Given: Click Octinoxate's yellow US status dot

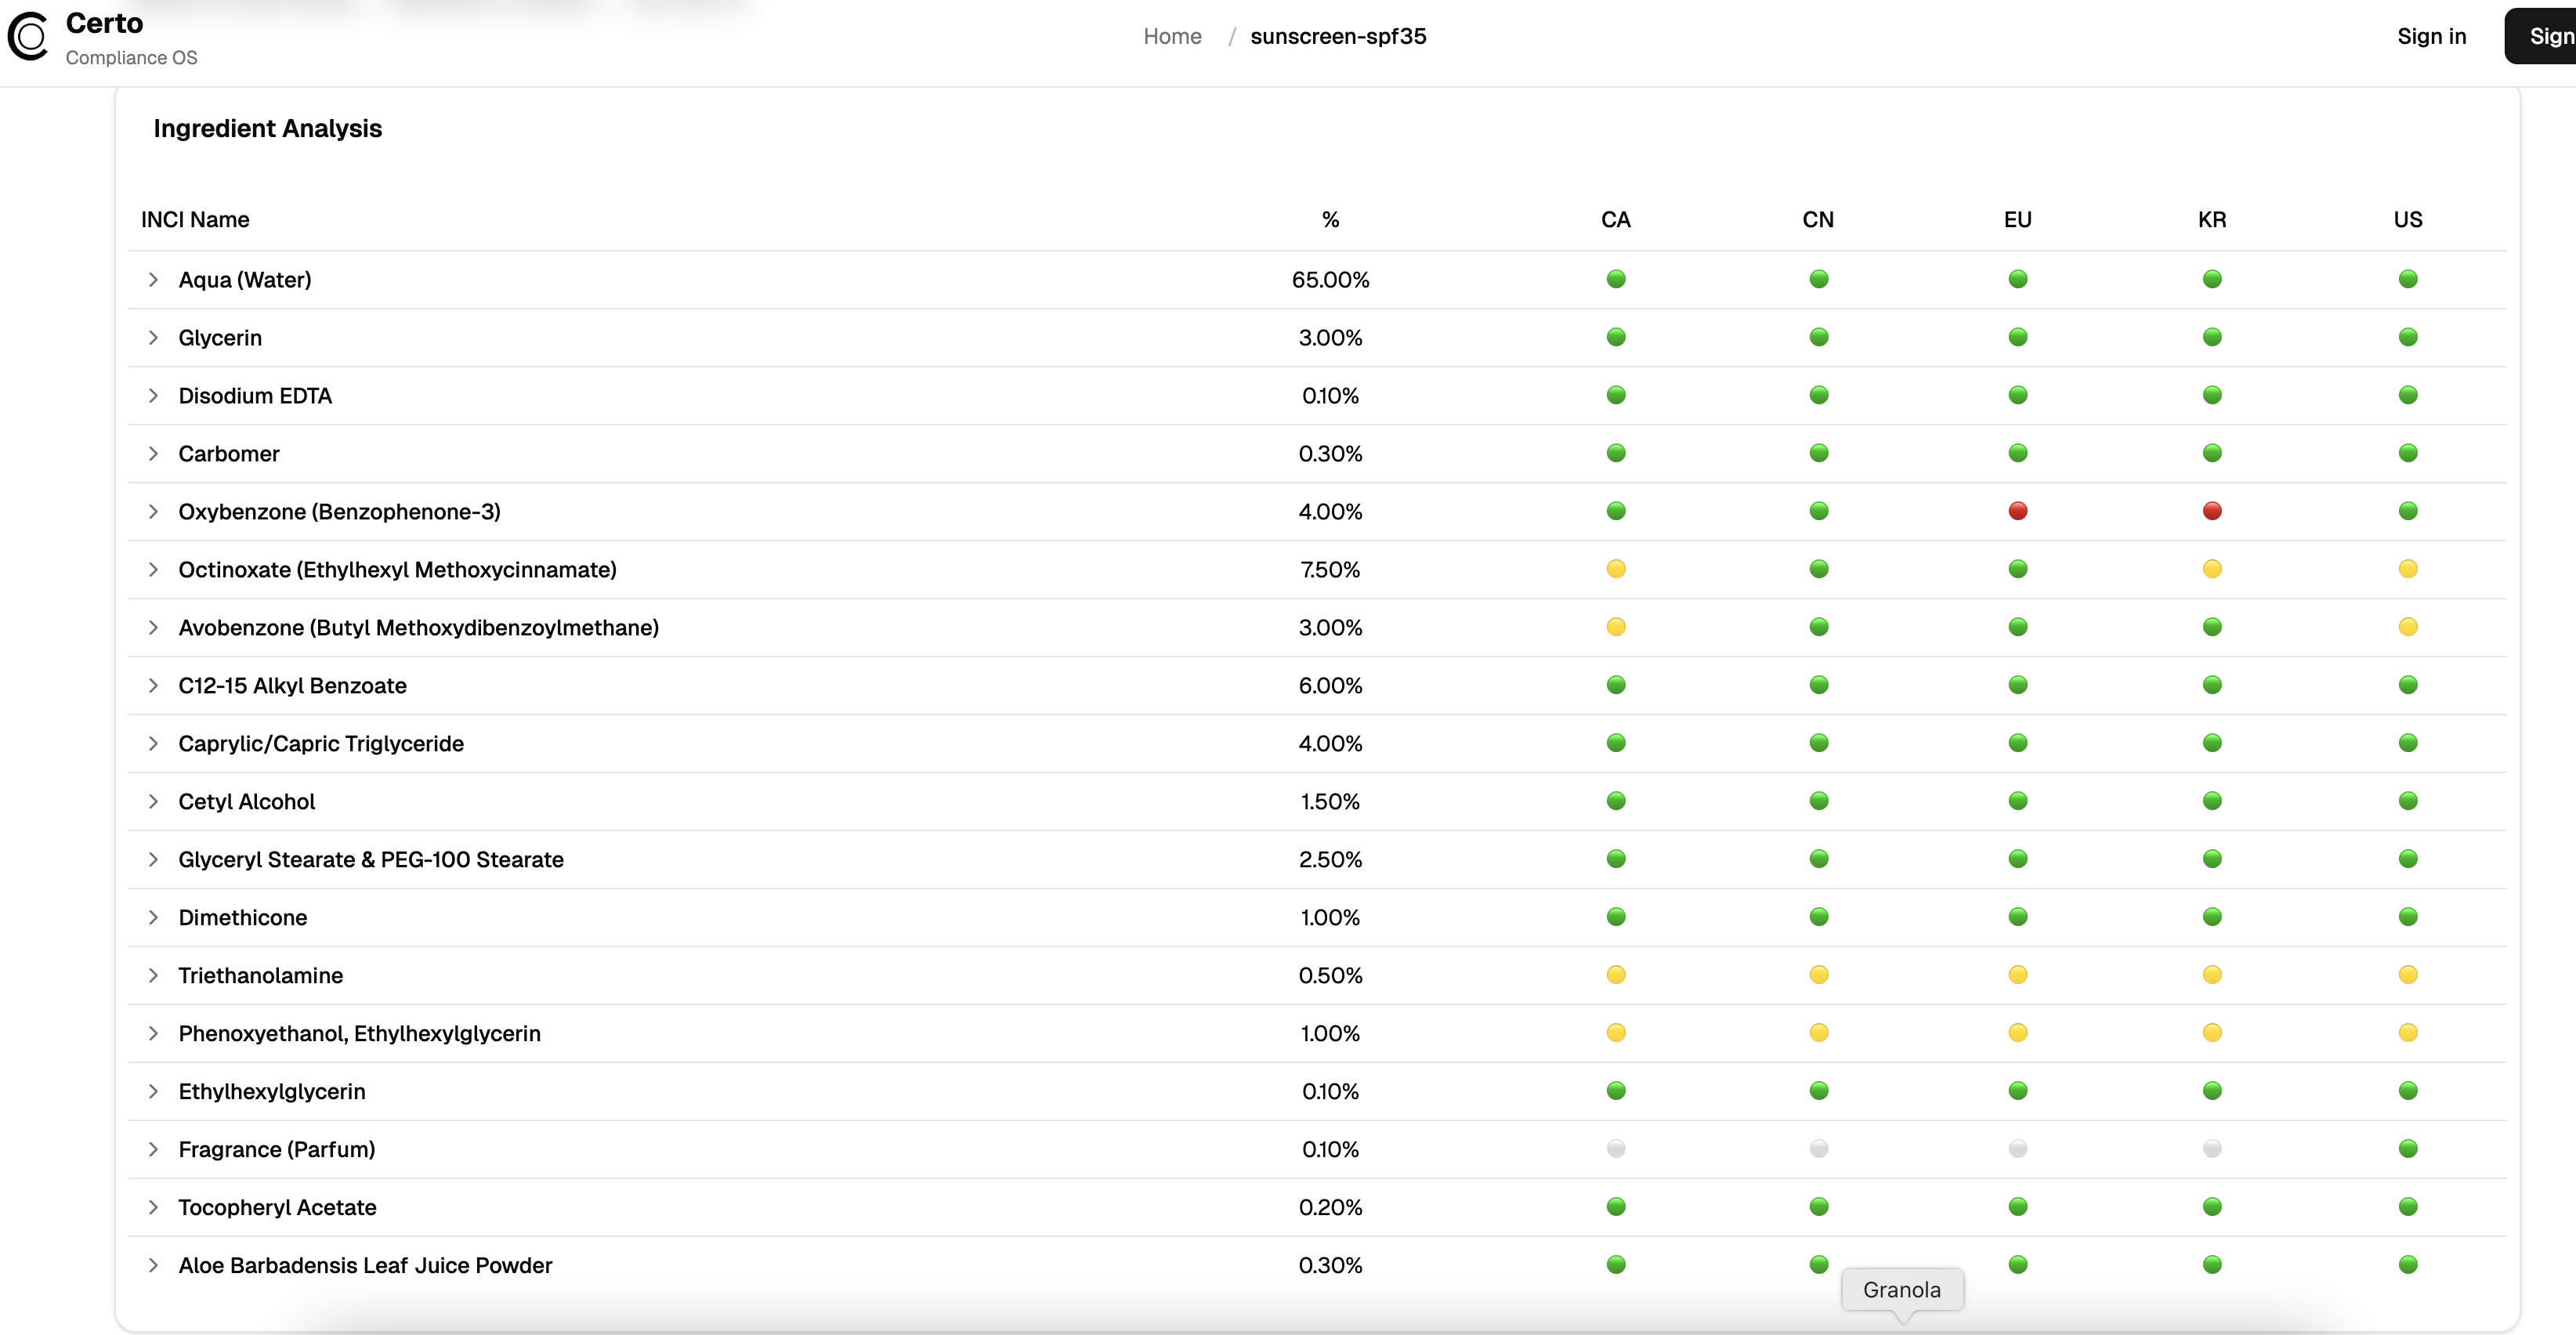Looking at the screenshot, I should 2408,569.
